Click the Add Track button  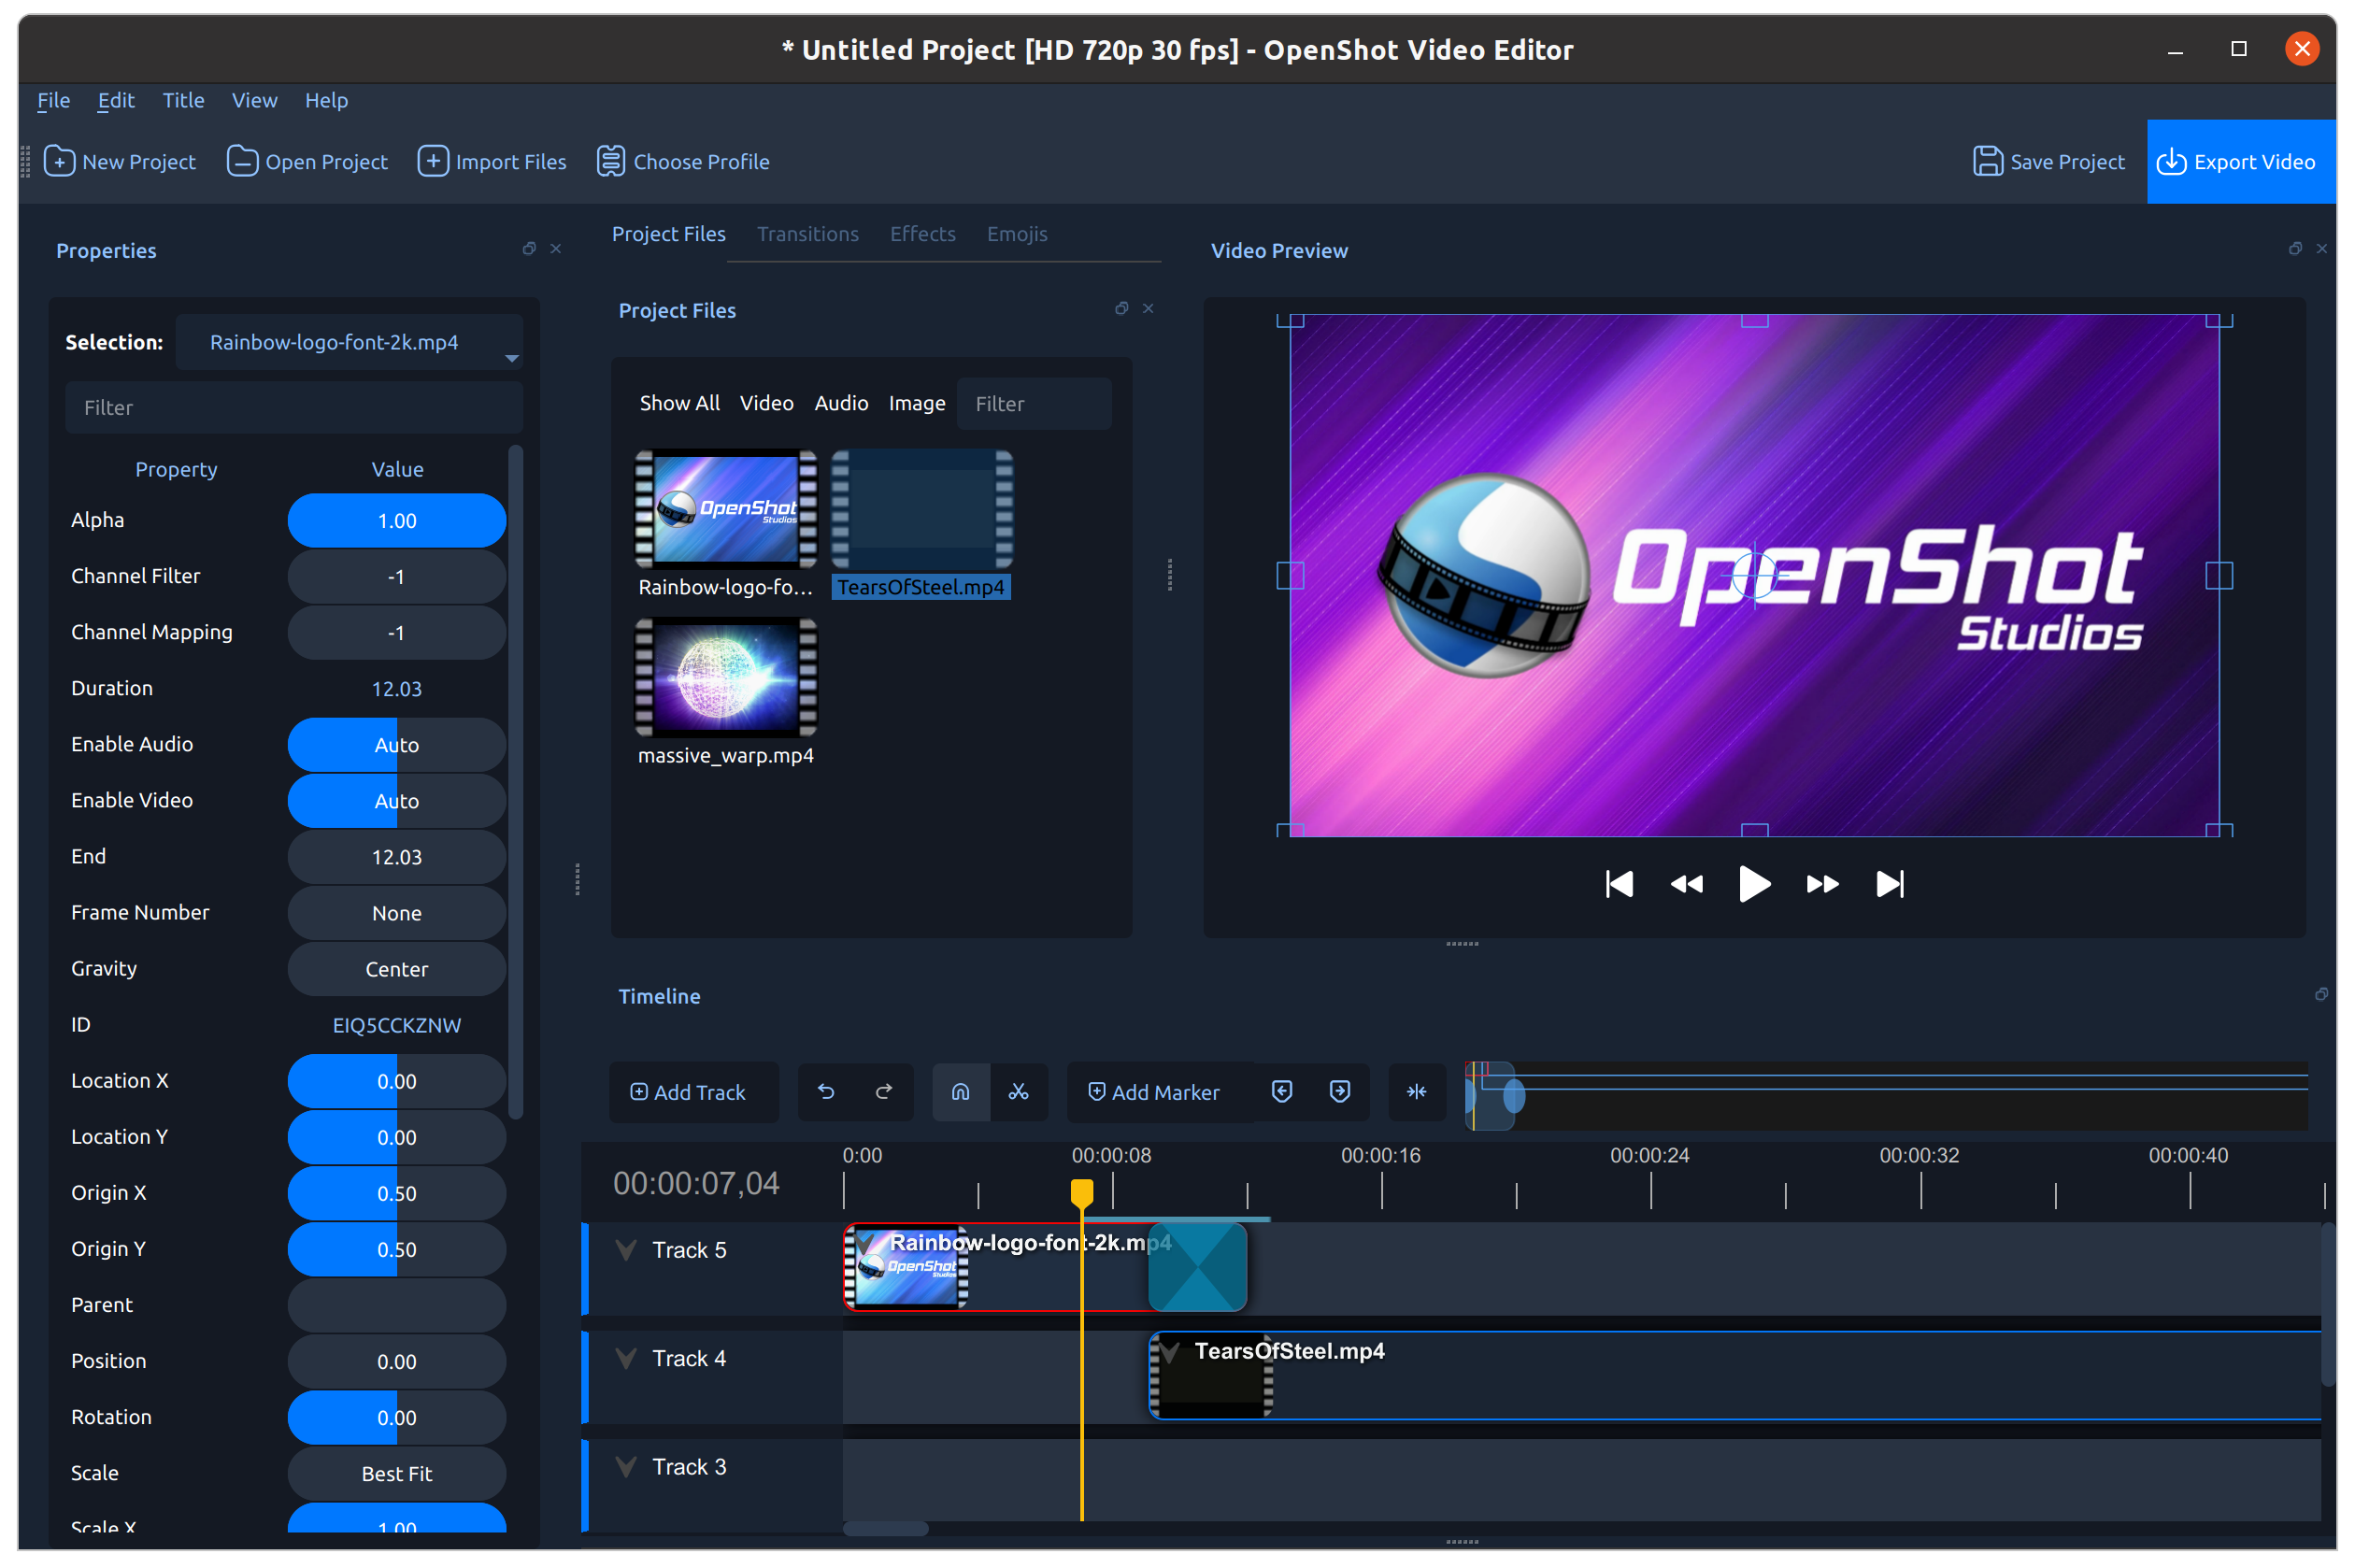(688, 1092)
